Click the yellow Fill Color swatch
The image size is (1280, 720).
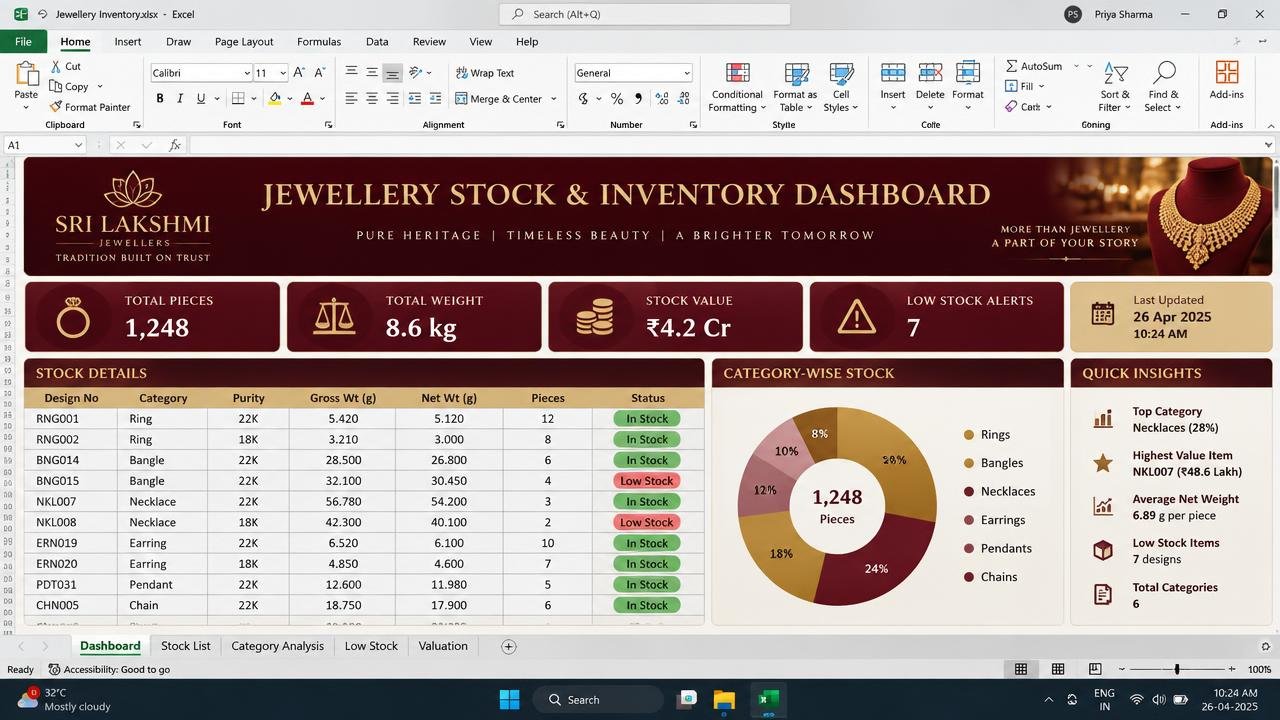point(275,99)
